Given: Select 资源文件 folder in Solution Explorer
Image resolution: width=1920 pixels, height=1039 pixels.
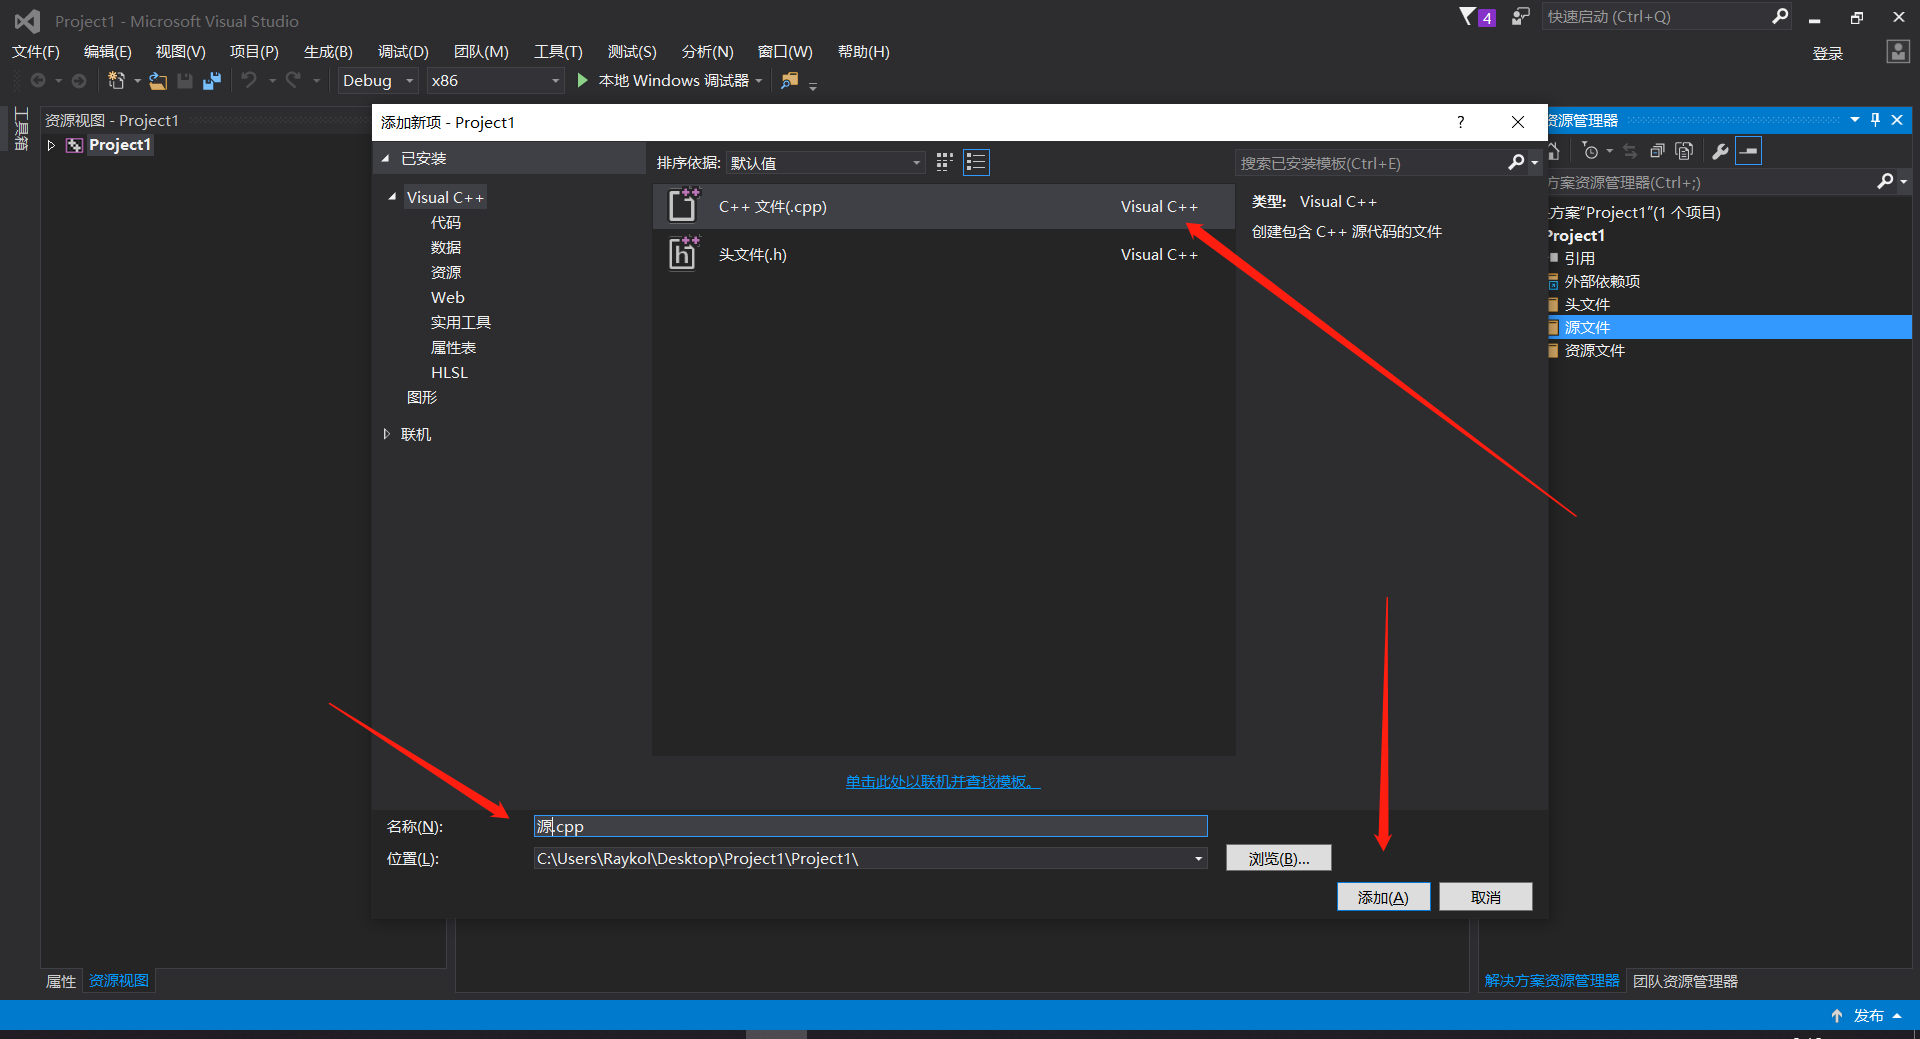Looking at the screenshot, I should tap(1594, 350).
